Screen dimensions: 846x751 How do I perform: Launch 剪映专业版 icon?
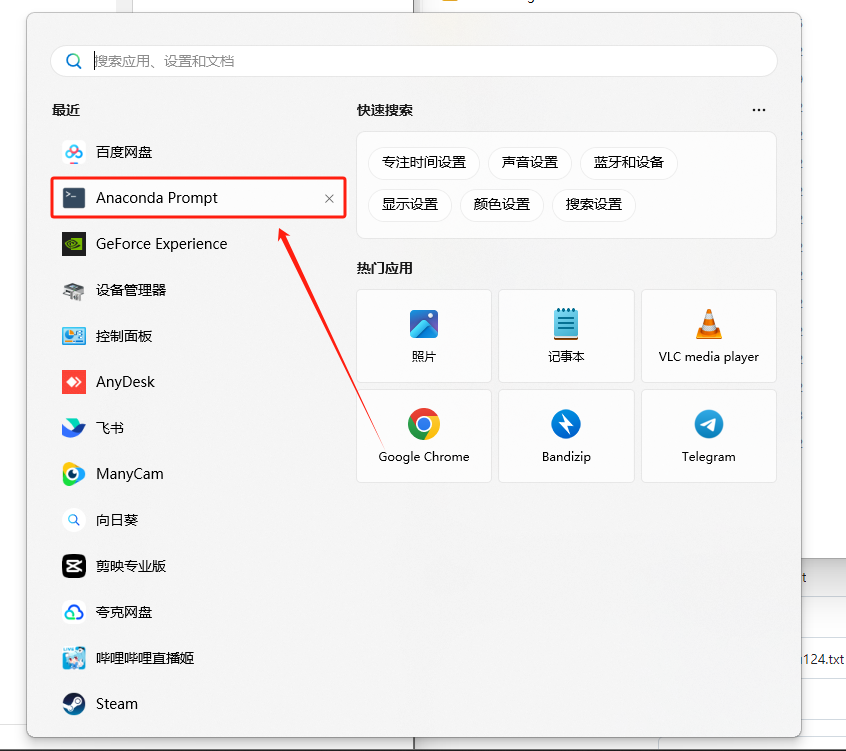coord(74,566)
